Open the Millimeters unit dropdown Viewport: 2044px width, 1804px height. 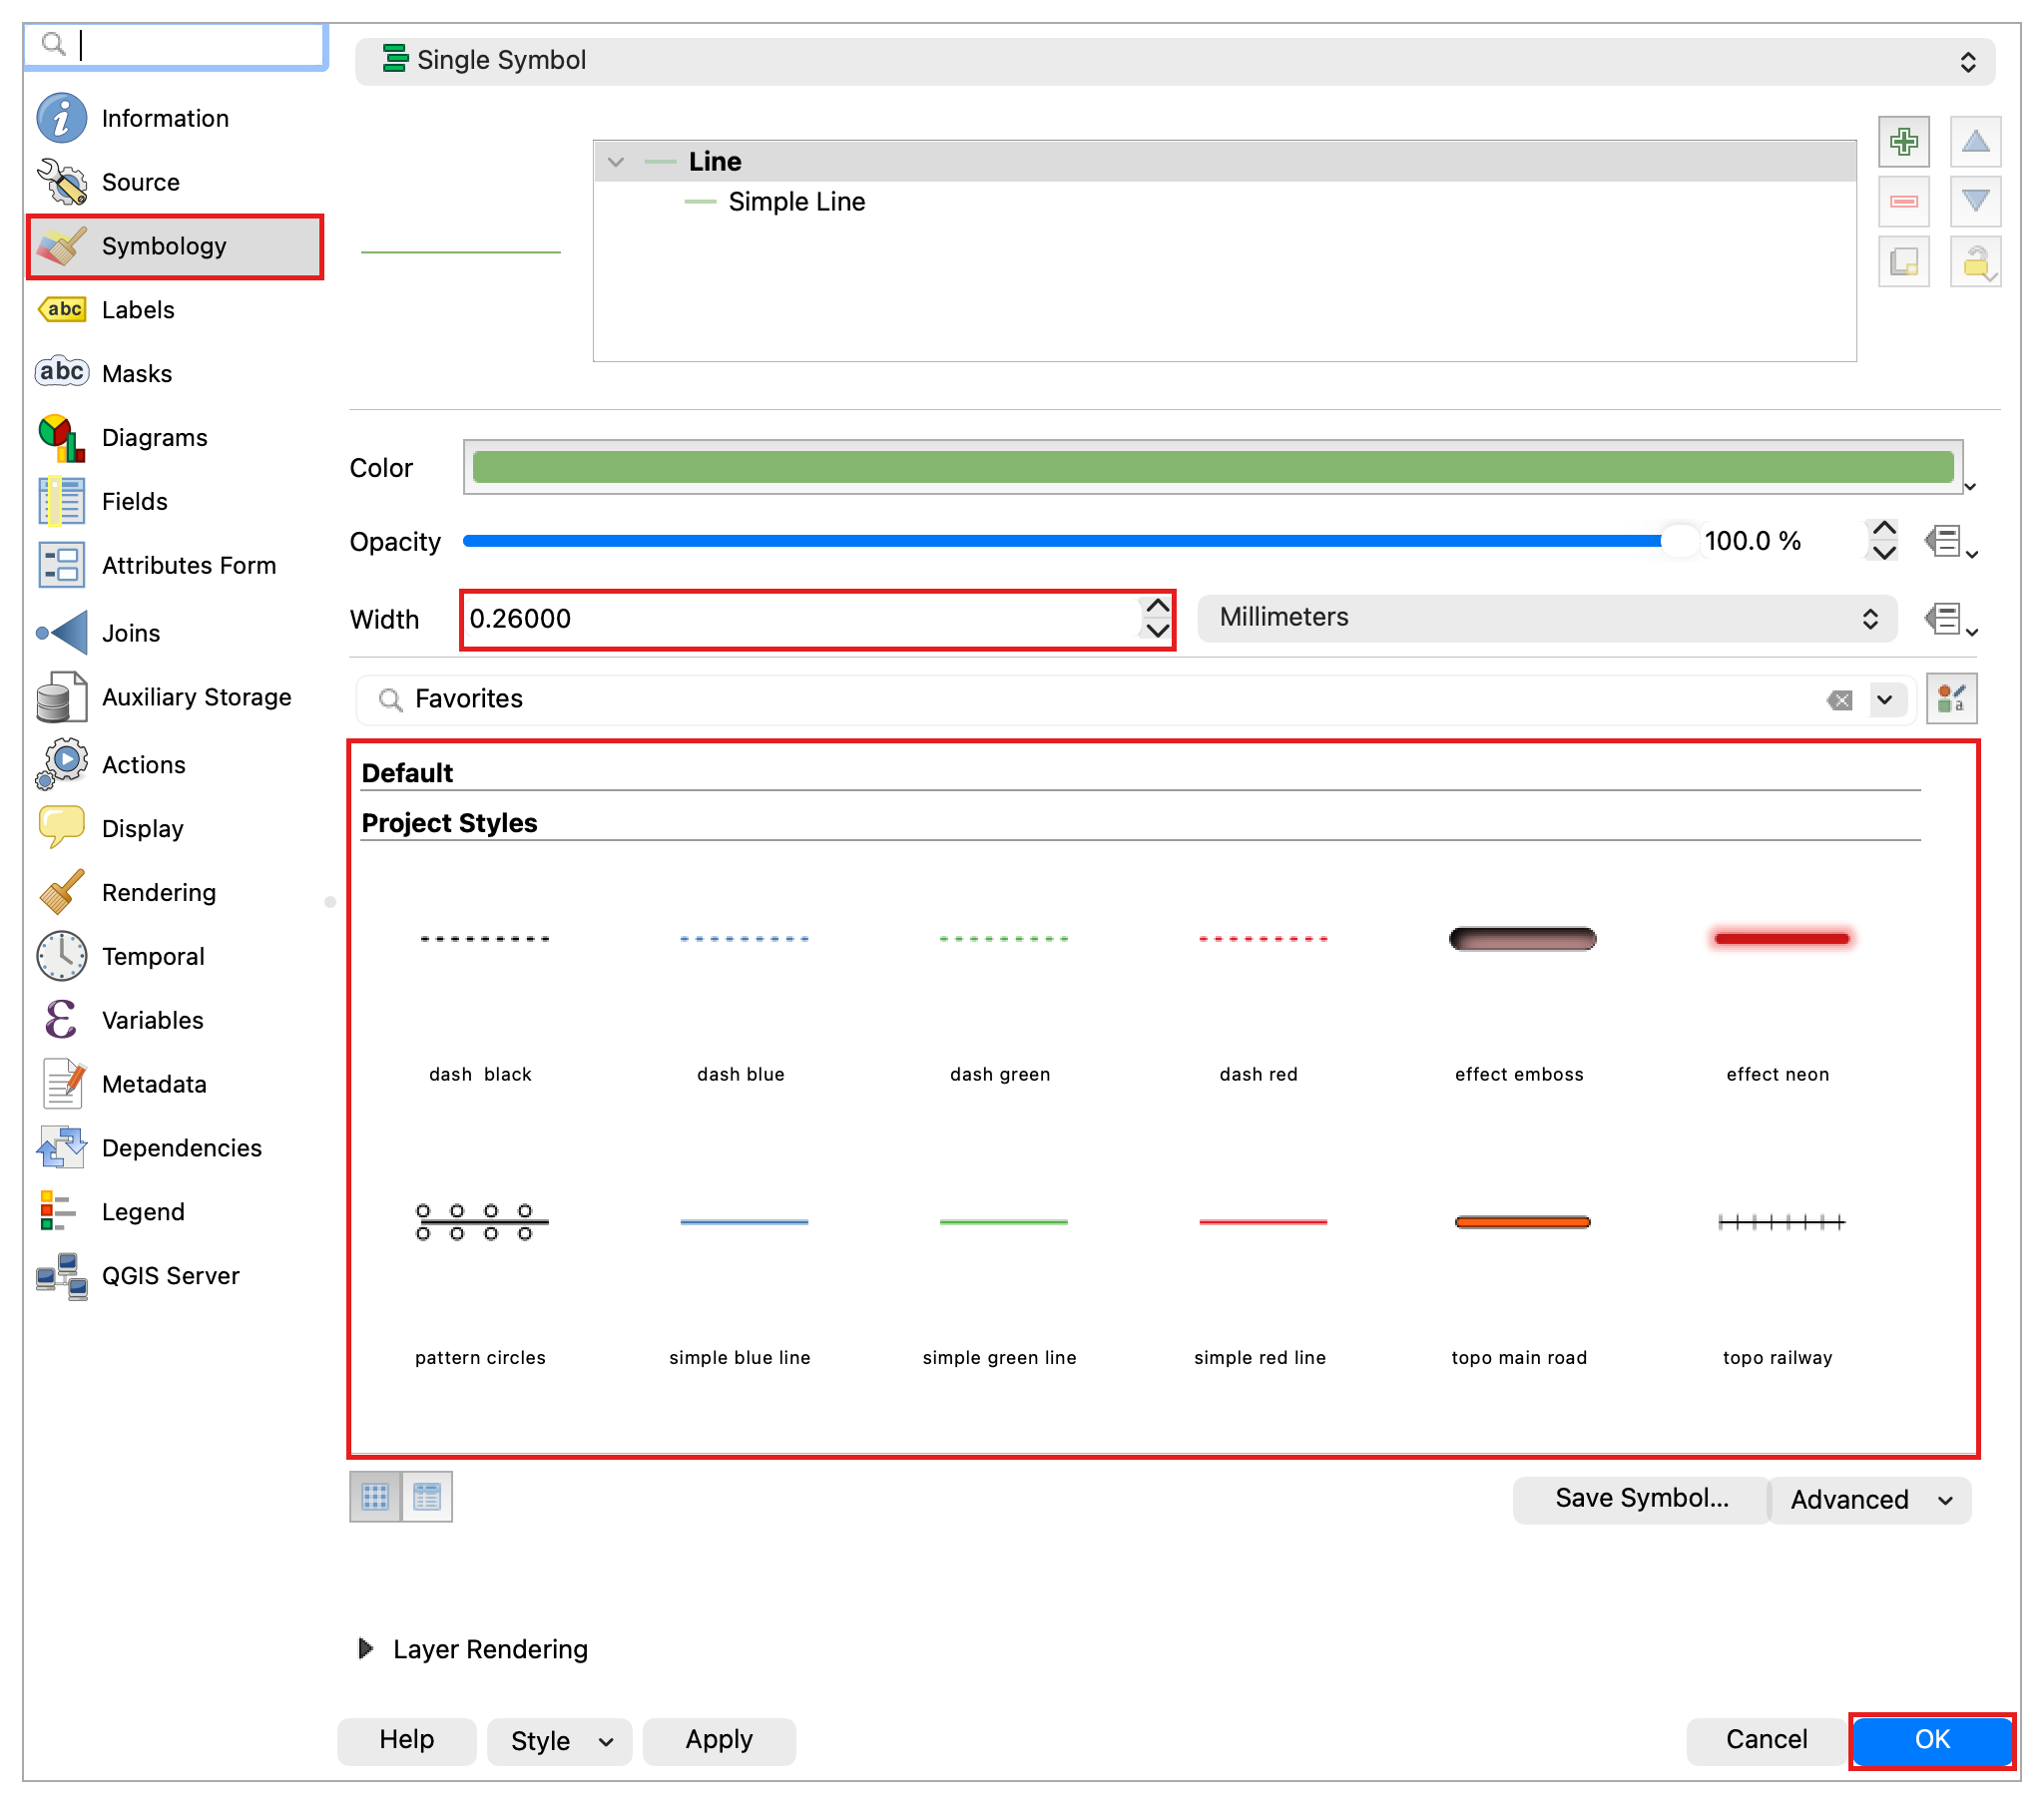(1547, 618)
